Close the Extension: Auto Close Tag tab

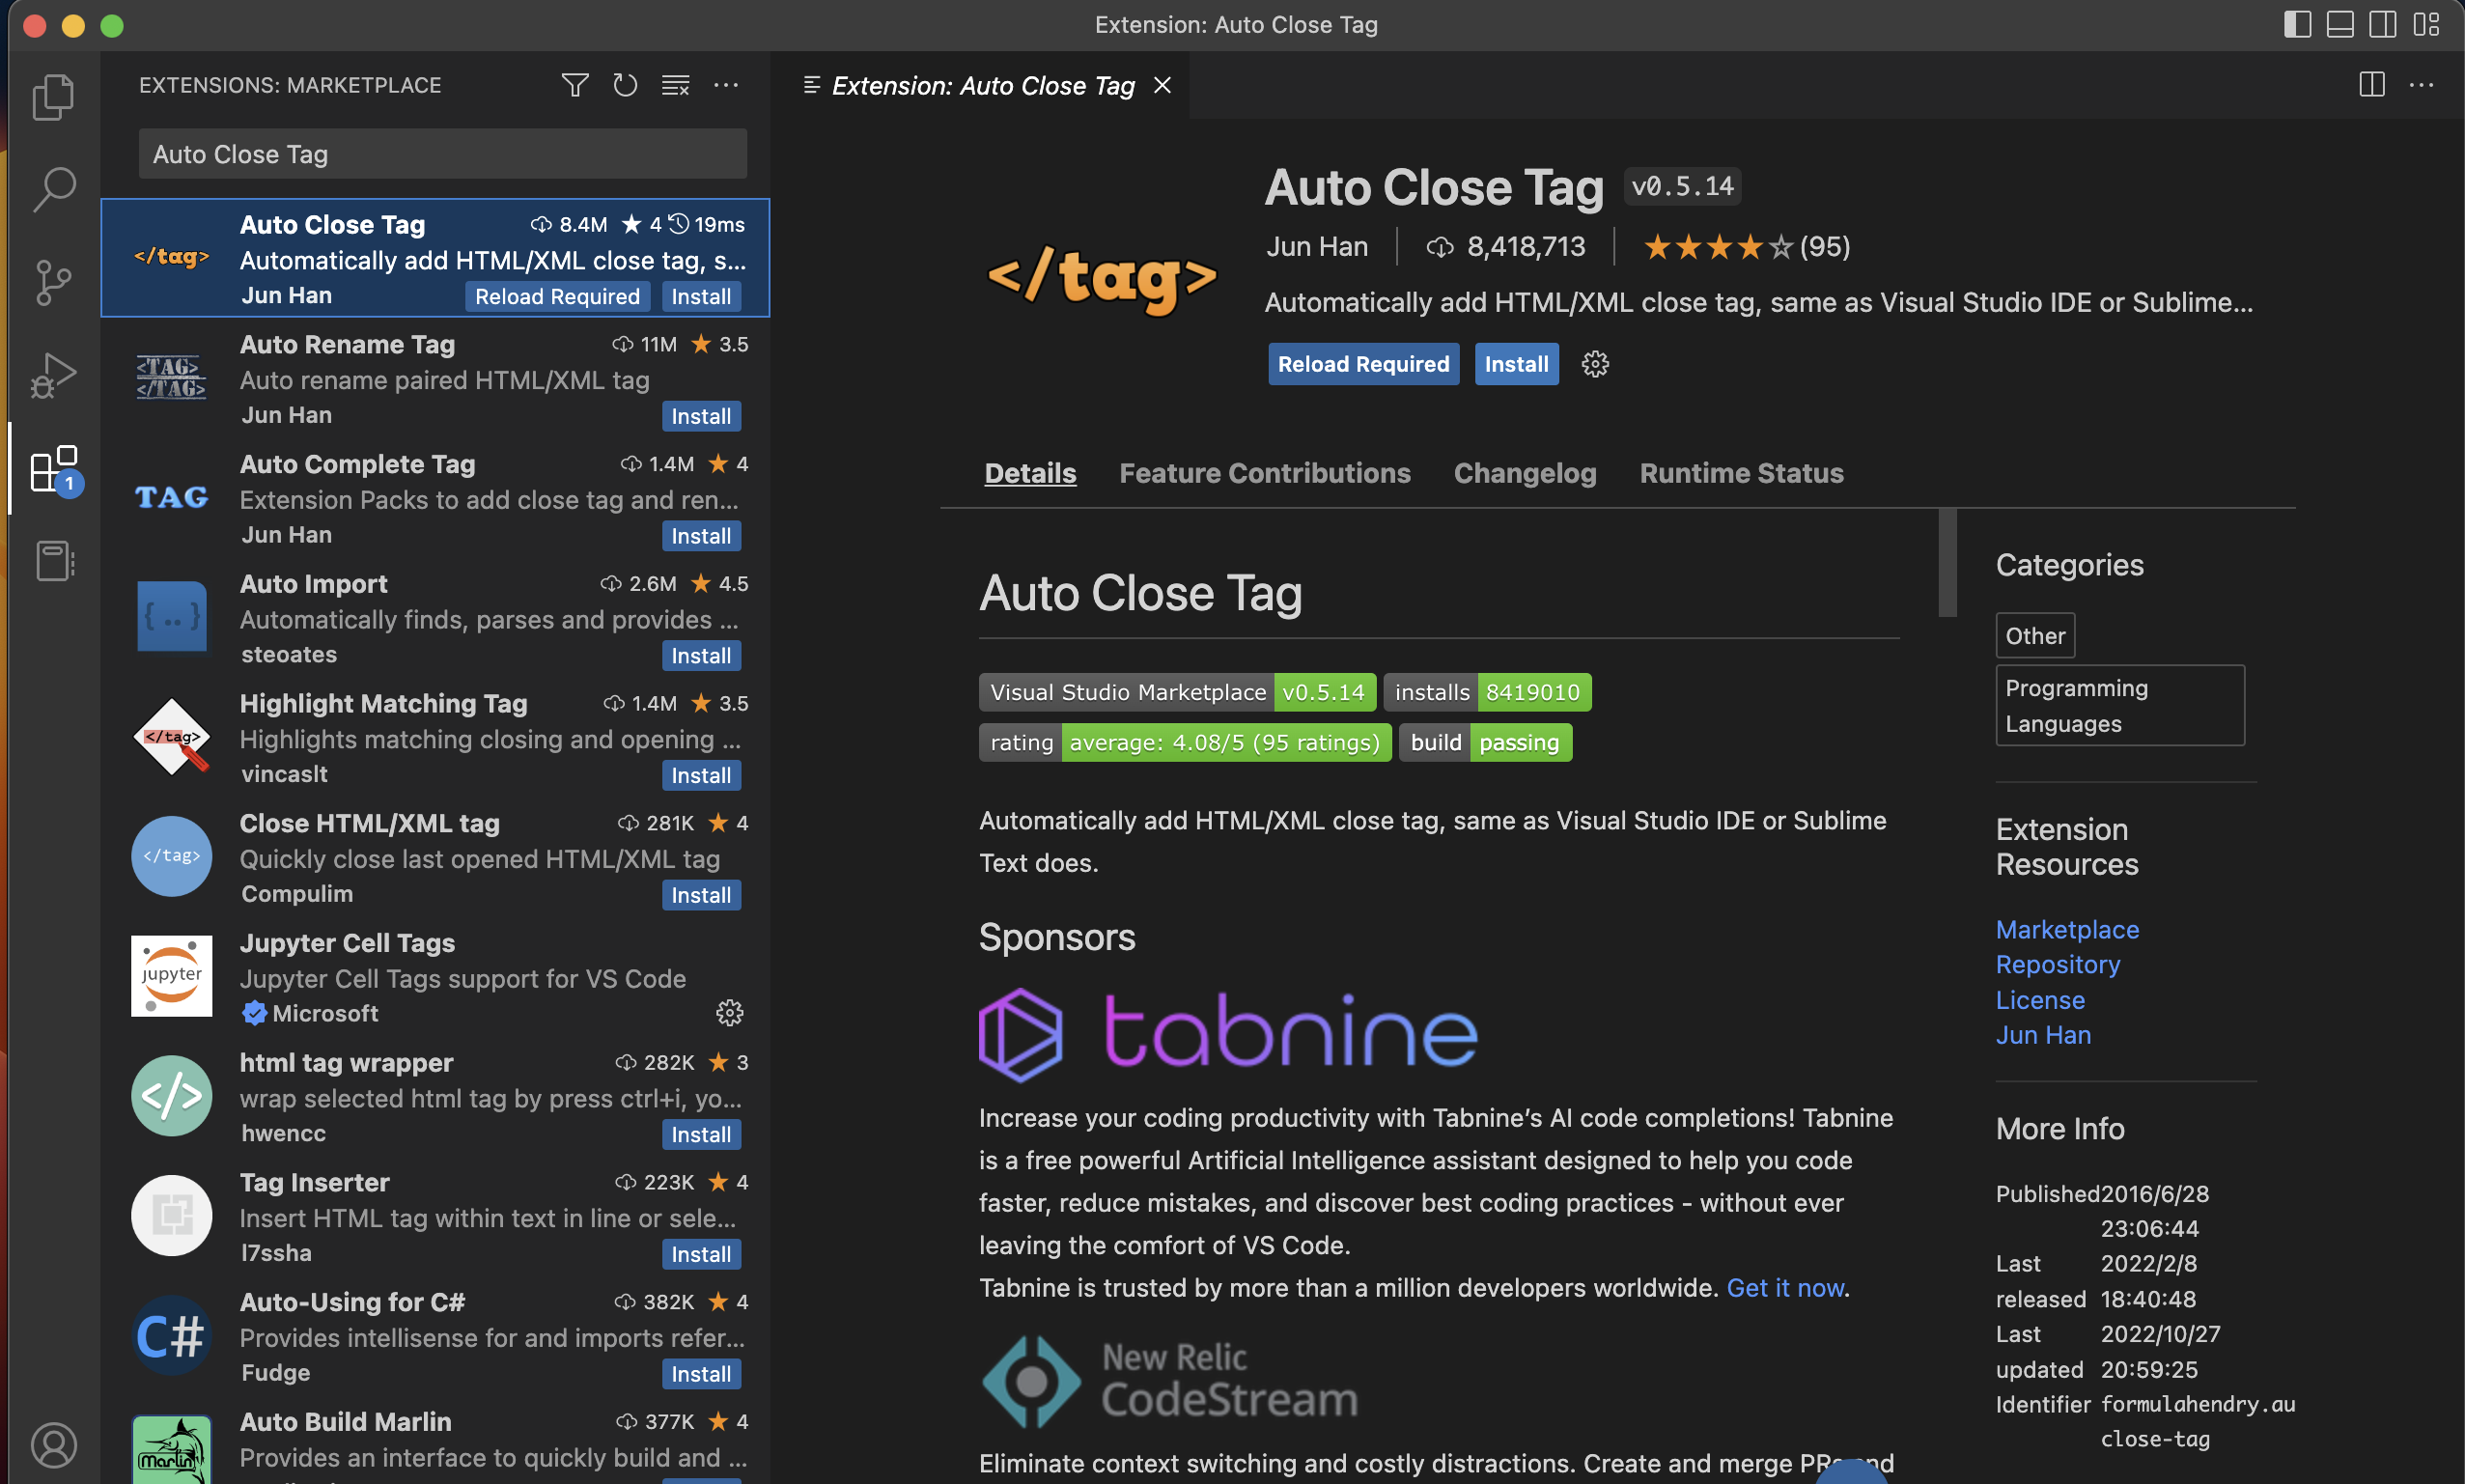tap(1162, 86)
